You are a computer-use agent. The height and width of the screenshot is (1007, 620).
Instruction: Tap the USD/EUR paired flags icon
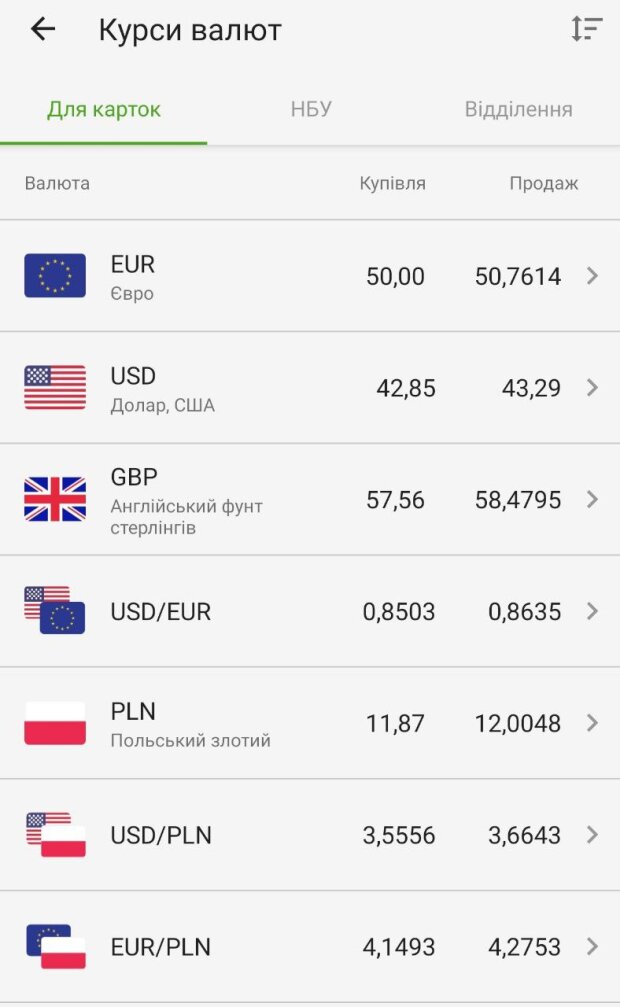pos(55,610)
